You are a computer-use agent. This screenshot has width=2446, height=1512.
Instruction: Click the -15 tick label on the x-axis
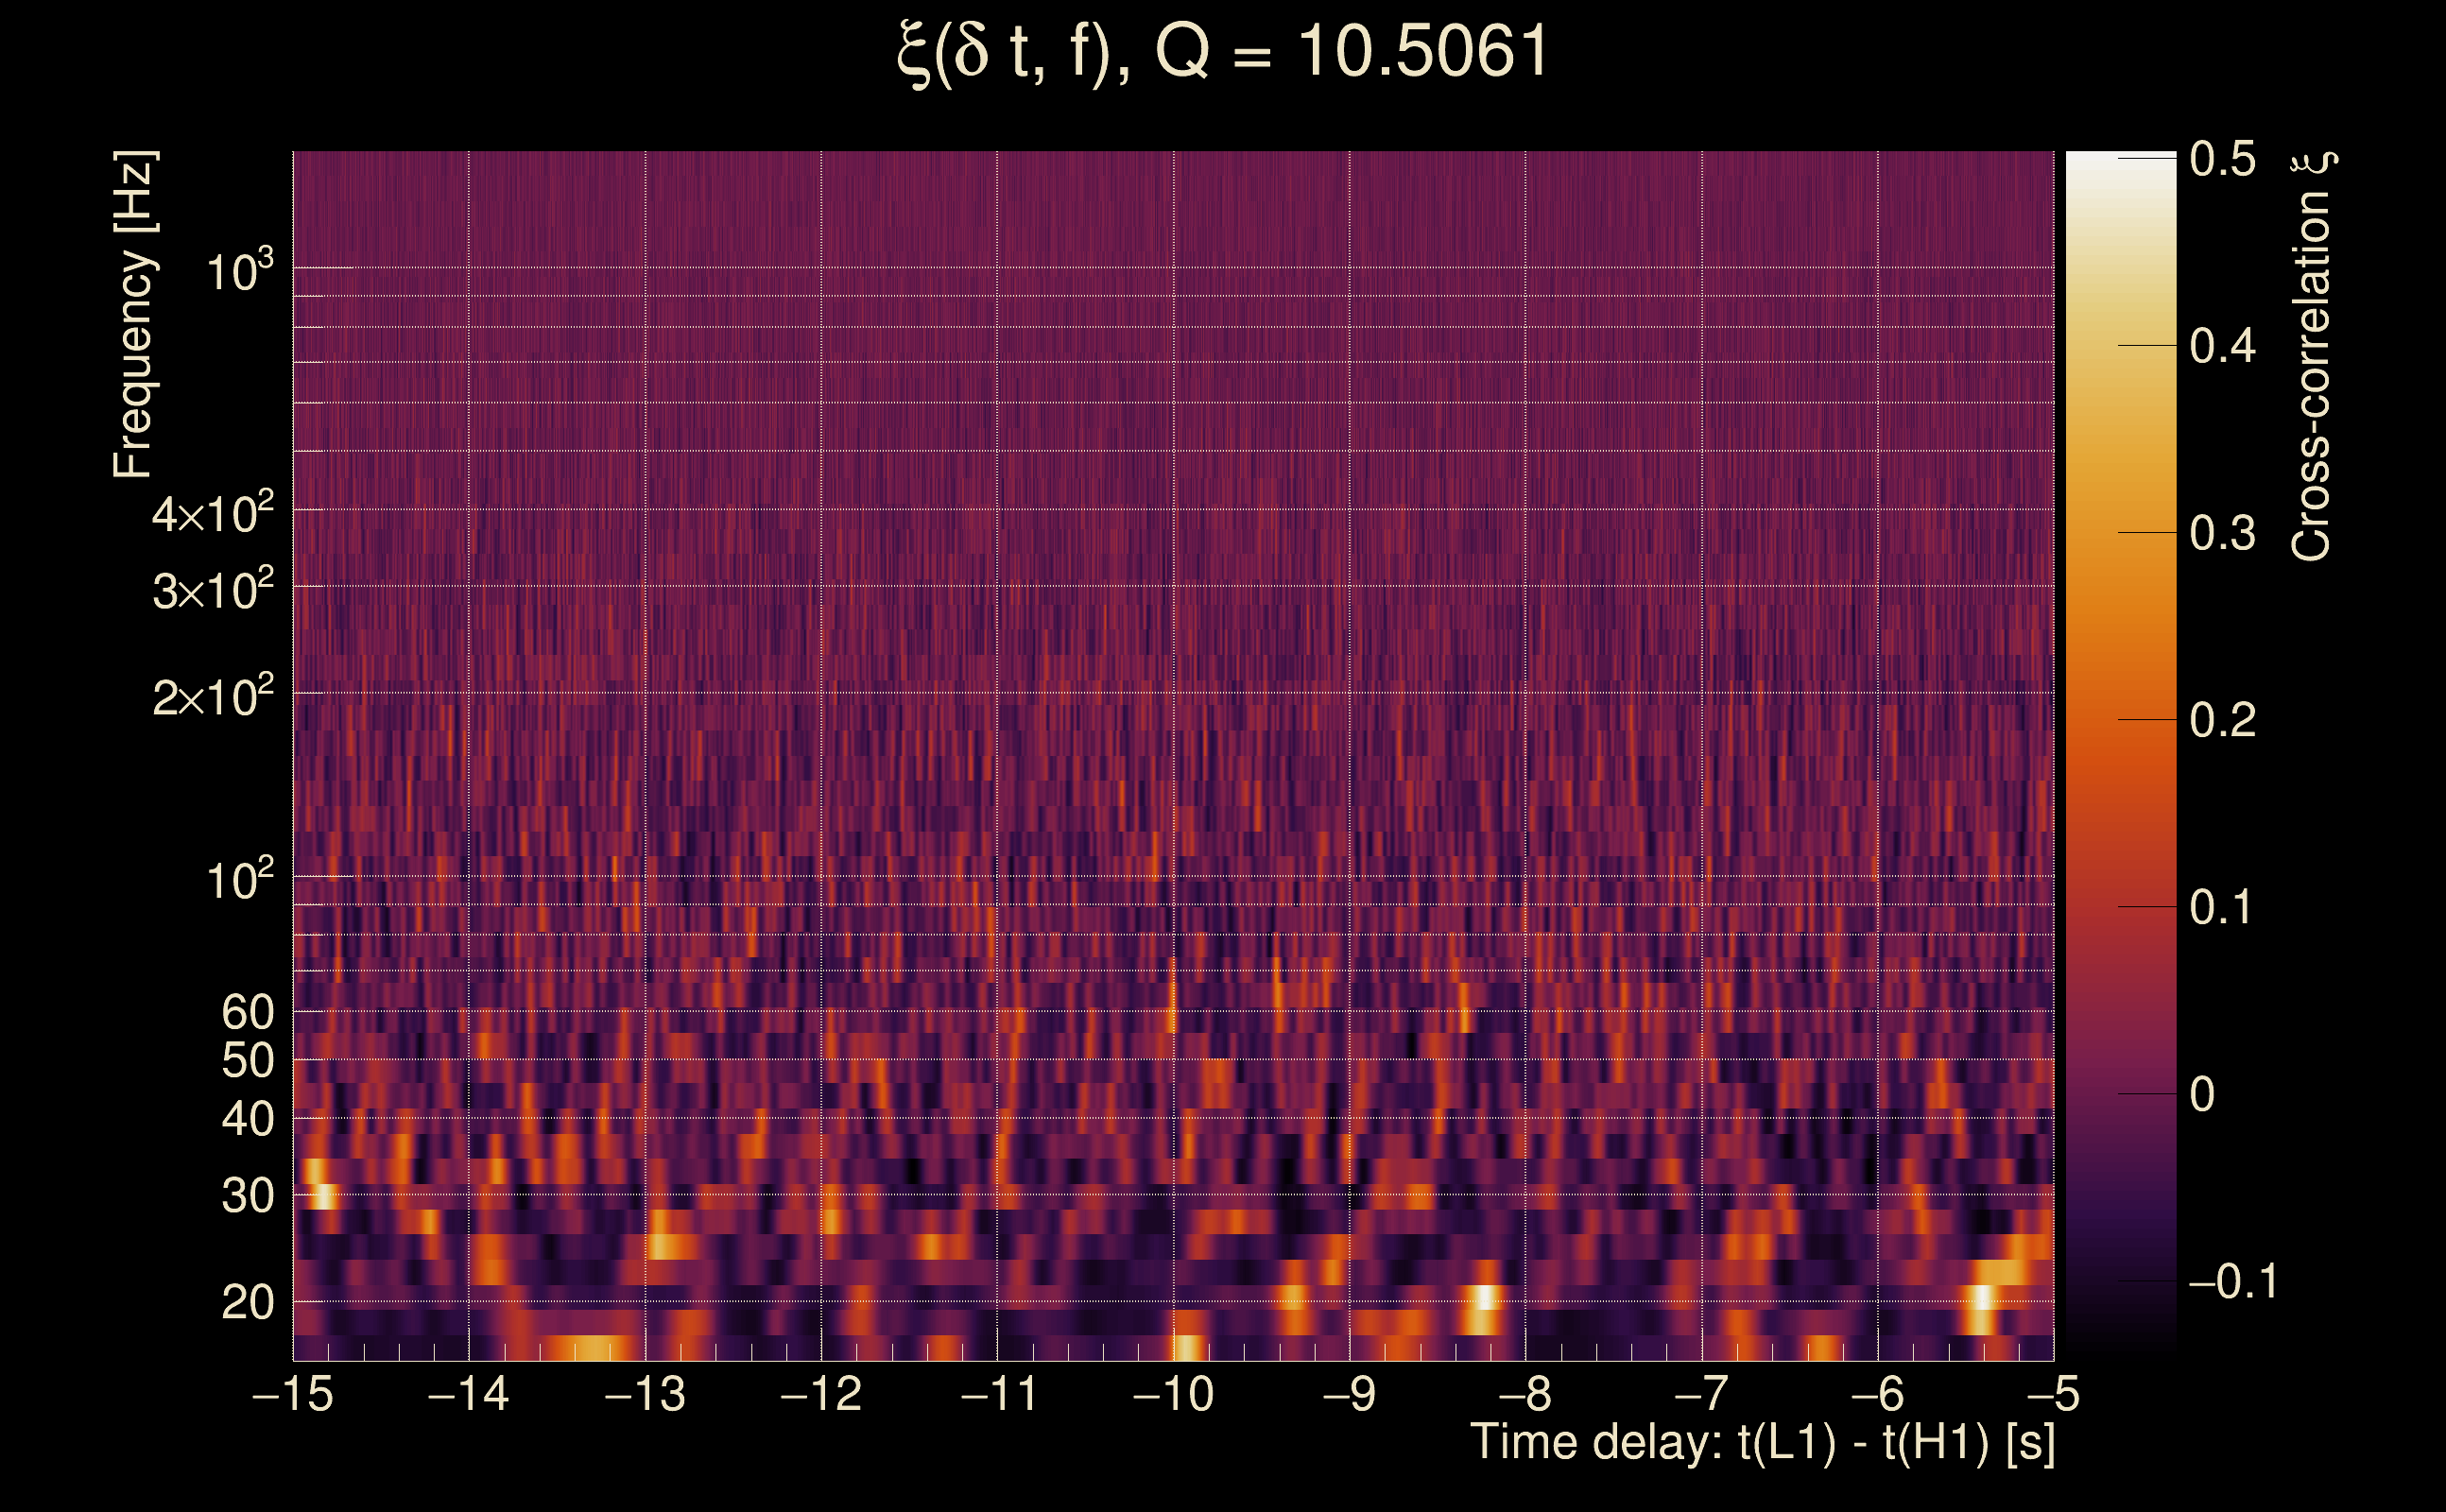tap(292, 1394)
